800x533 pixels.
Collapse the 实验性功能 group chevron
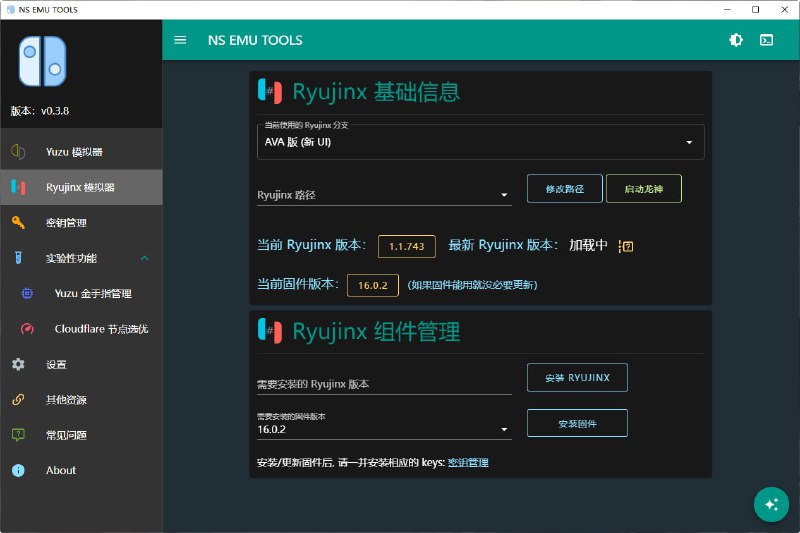pyautogui.click(x=145, y=258)
